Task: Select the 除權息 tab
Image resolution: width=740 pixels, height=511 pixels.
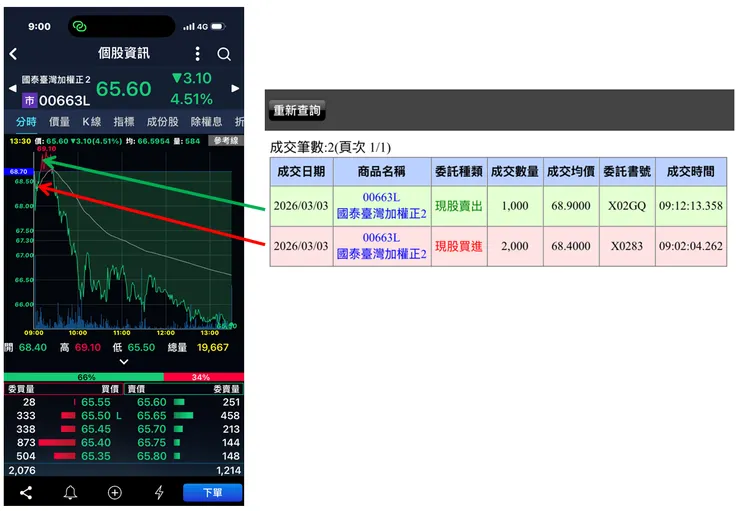Action: click(x=206, y=122)
